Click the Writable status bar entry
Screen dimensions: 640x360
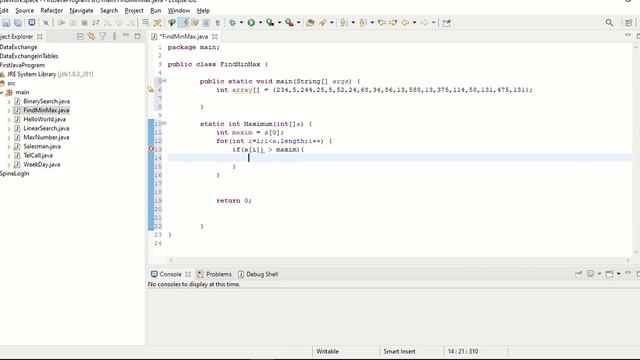pos(327,351)
